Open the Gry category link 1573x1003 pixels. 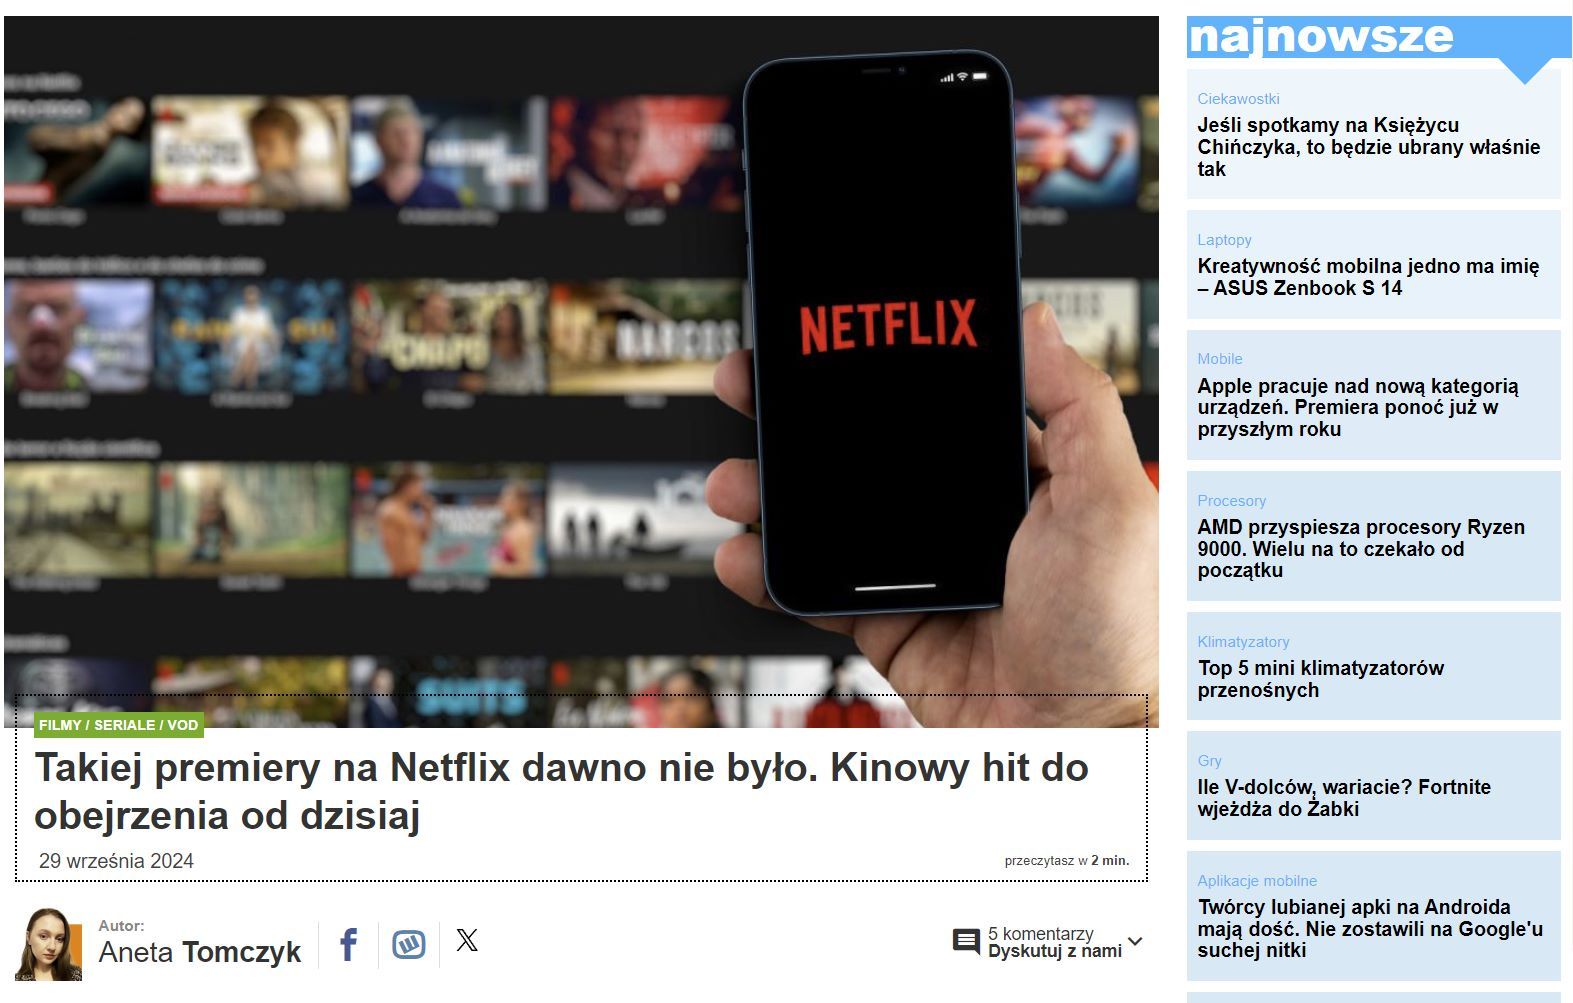1209,760
